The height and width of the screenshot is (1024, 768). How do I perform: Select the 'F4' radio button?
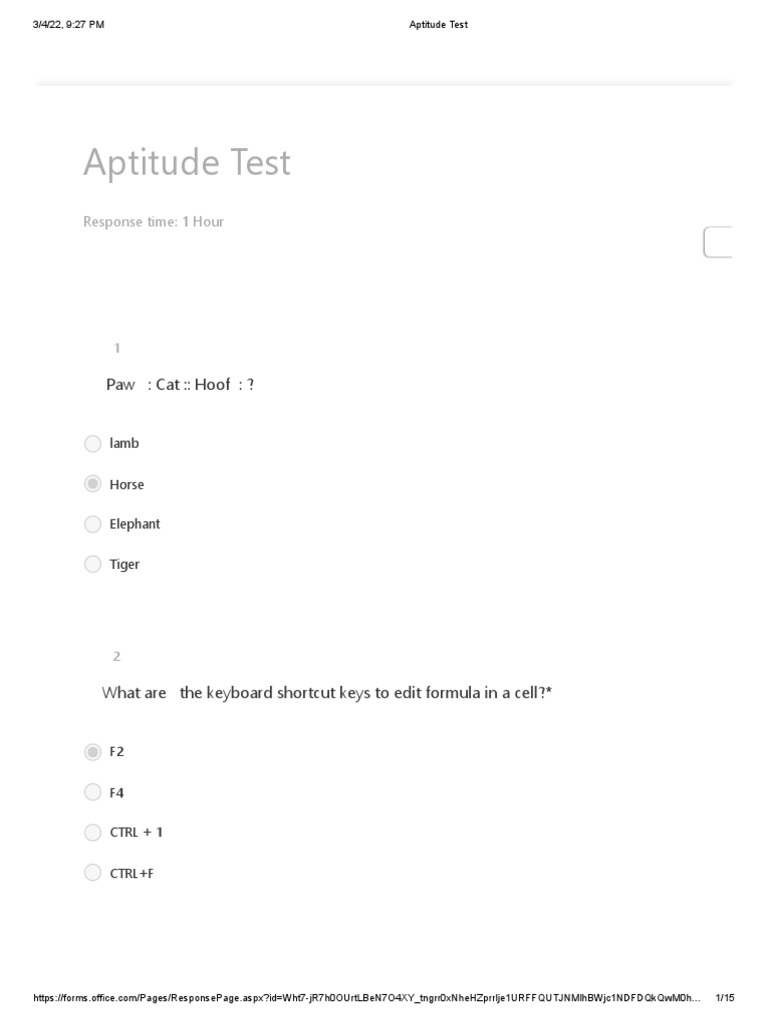click(x=93, y=792)
